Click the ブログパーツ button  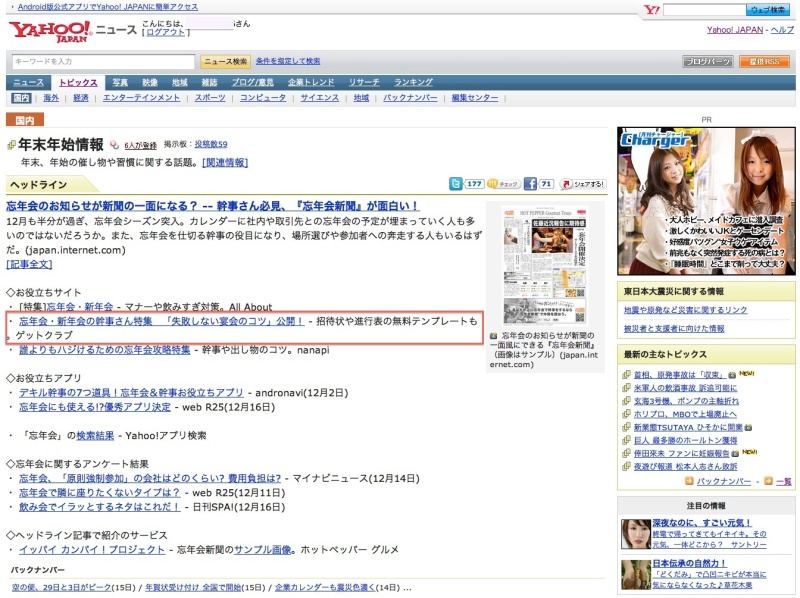point(709,62)
